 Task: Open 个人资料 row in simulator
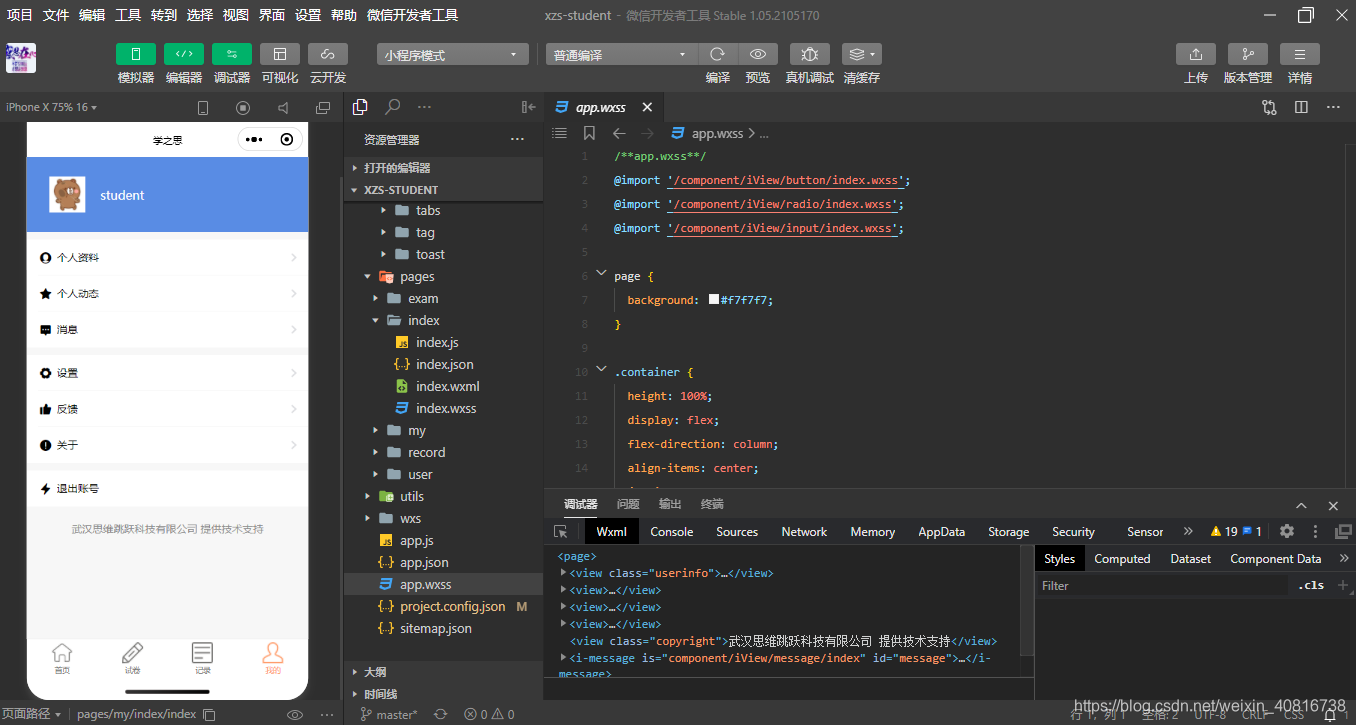coord(168,257)
